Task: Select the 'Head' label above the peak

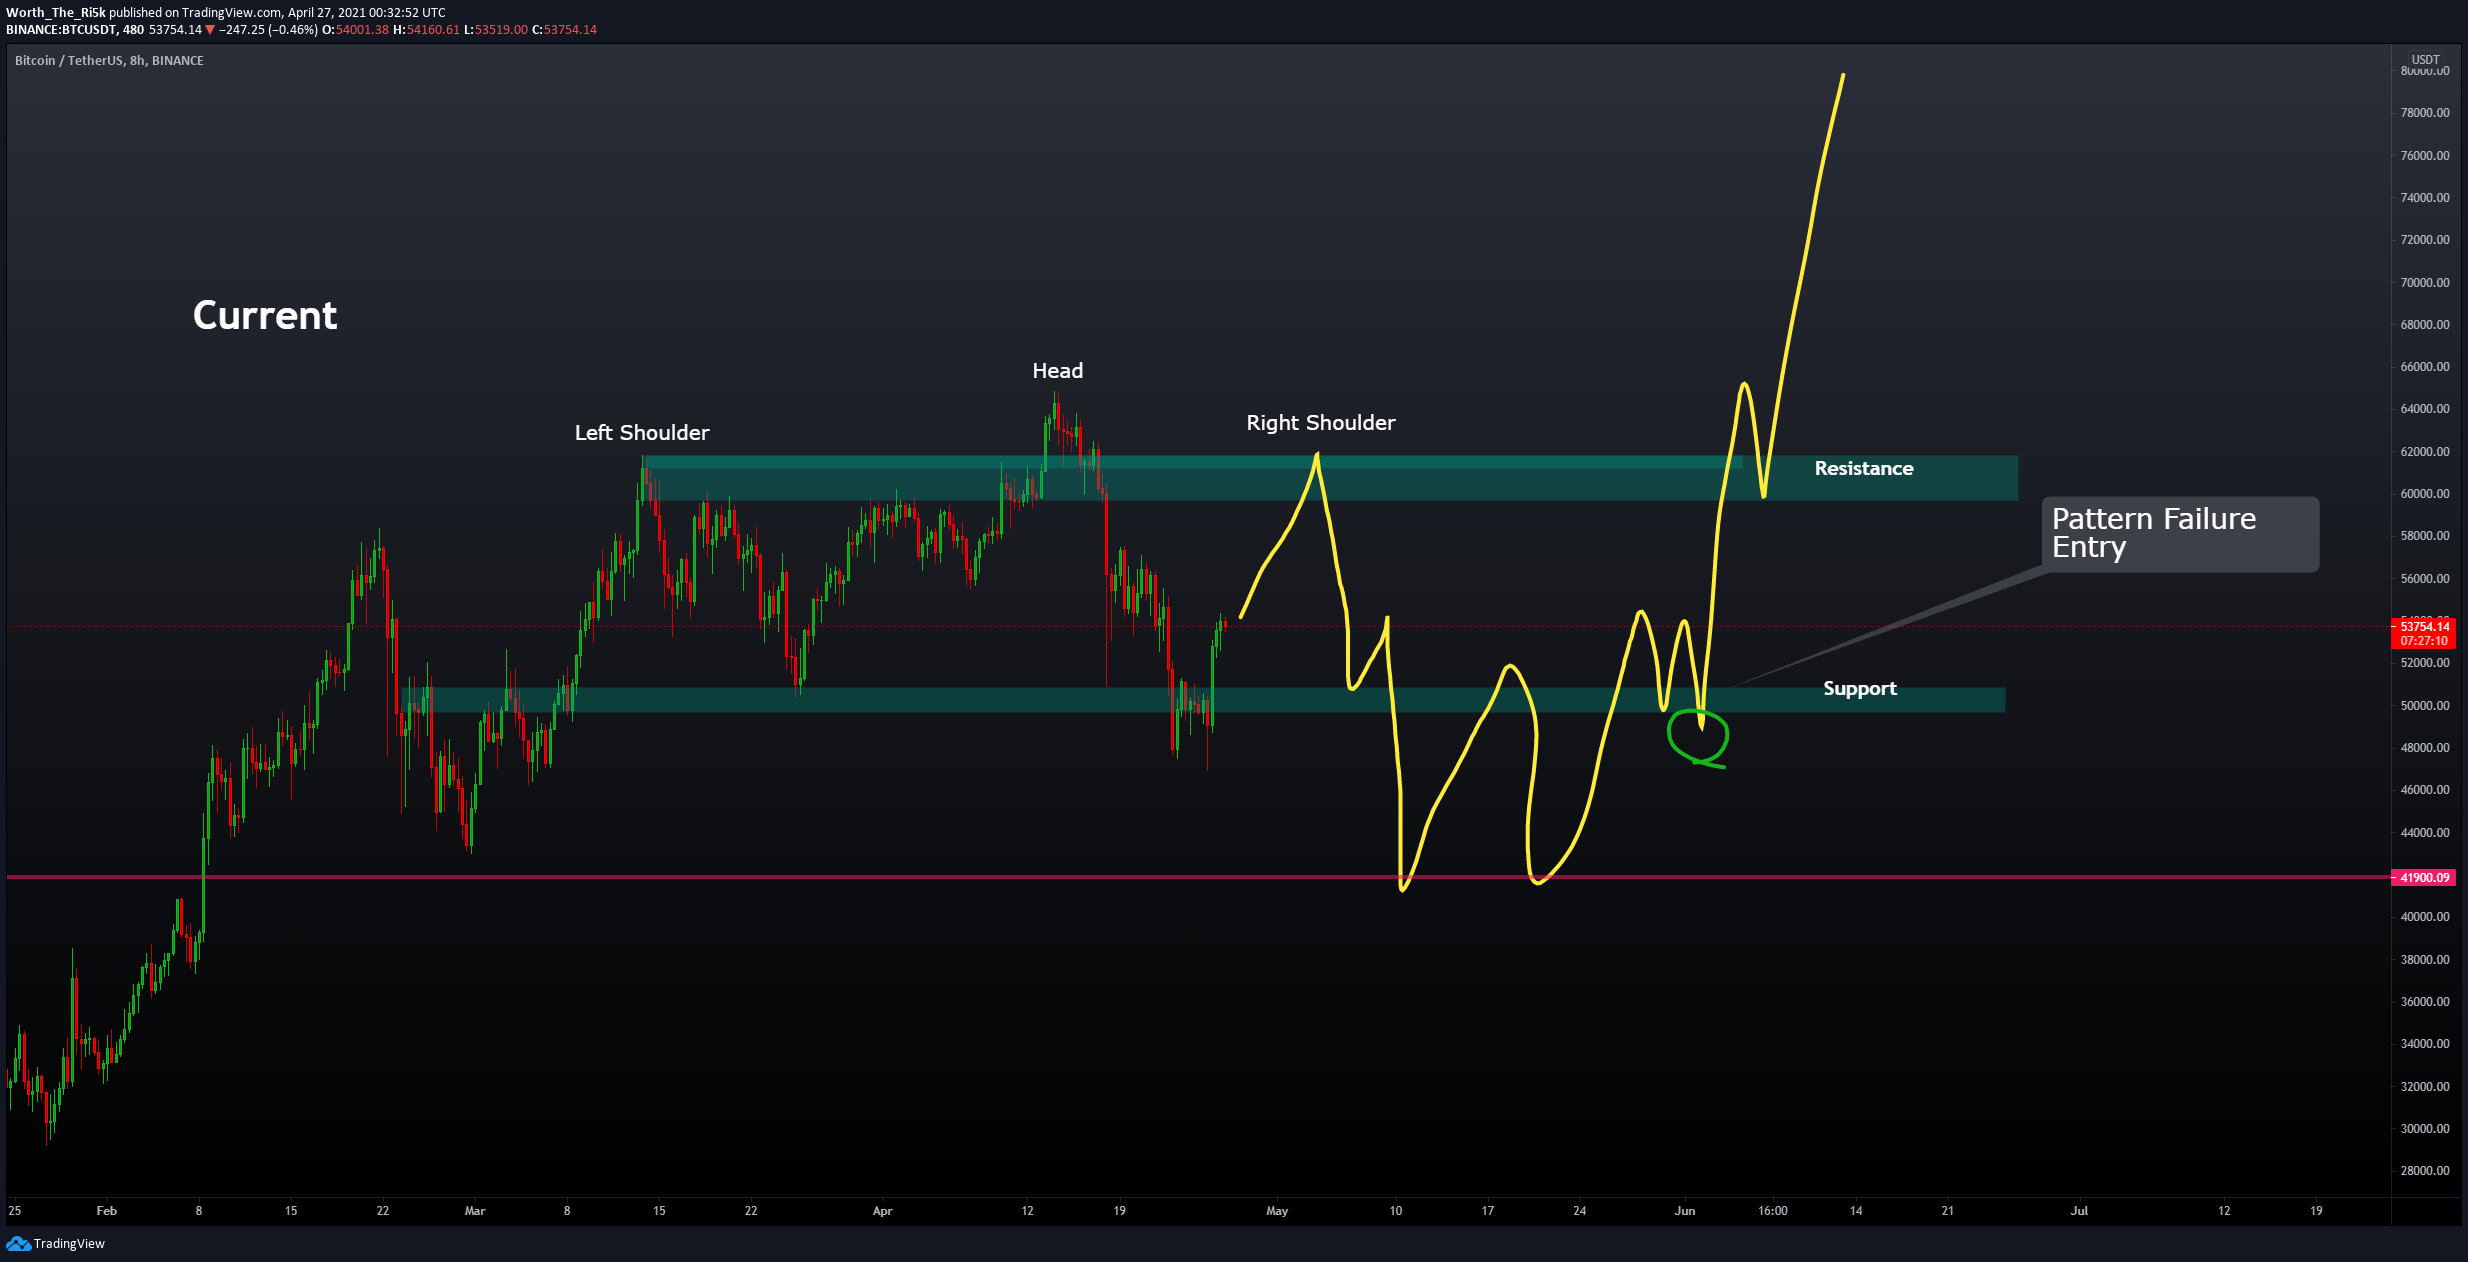Action: click(x=1057, y=370)
